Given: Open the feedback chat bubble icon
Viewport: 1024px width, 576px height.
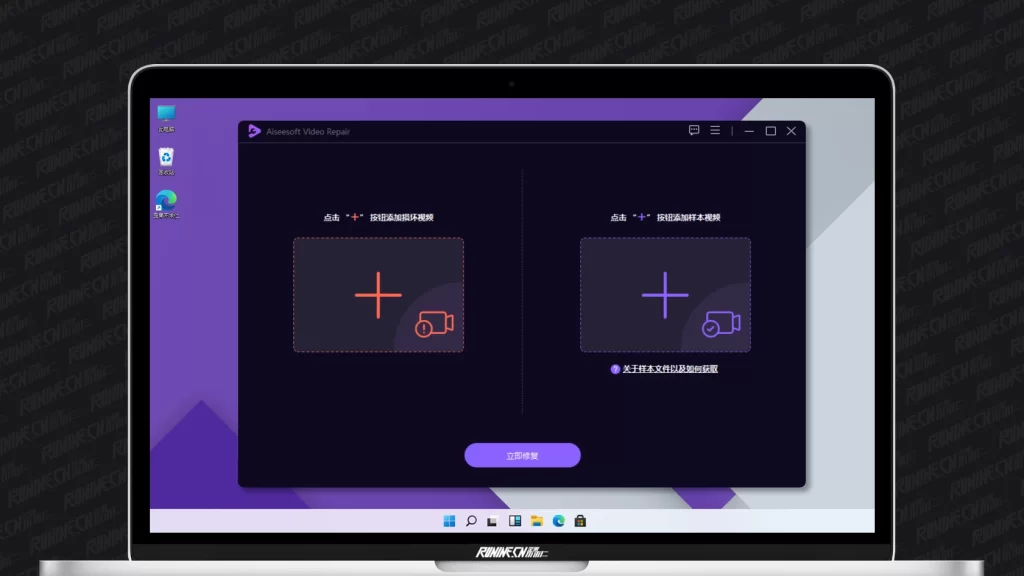Looking at the screenshot, I should 694,131.
